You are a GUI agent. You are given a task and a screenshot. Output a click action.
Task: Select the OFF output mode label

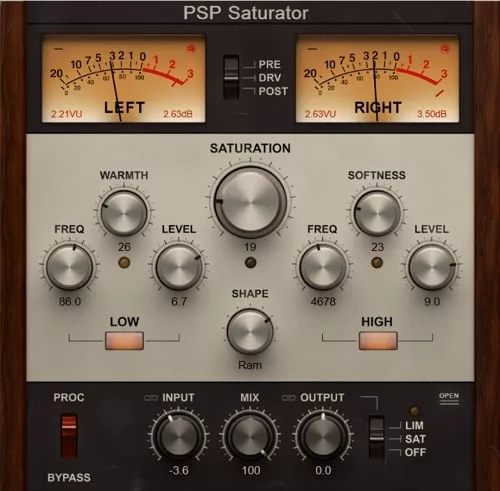(415, 452)
